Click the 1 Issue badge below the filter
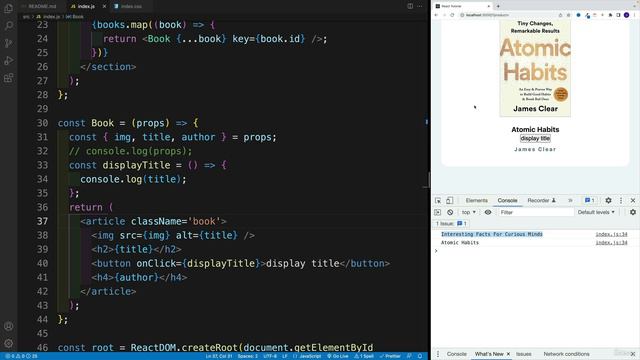The width and height of the screenshot is (640, 360). (x=451, y=224)
